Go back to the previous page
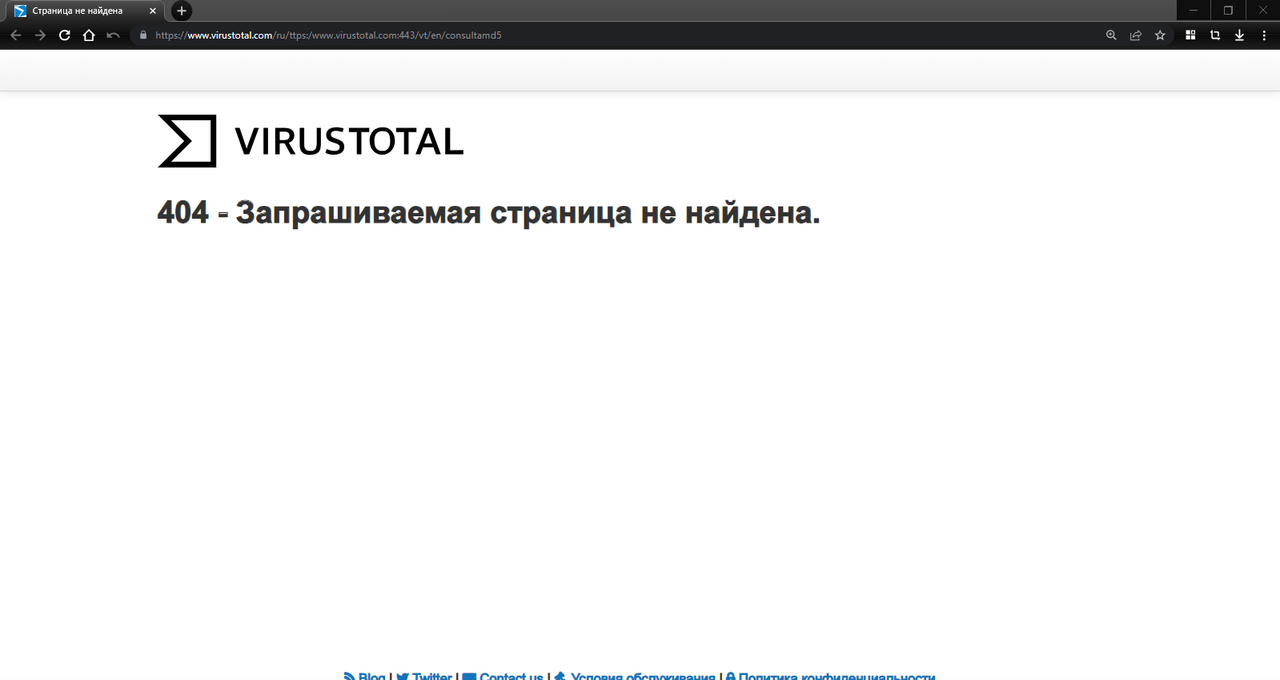This screenshot has height=680, width=1280. click(15, 35)
